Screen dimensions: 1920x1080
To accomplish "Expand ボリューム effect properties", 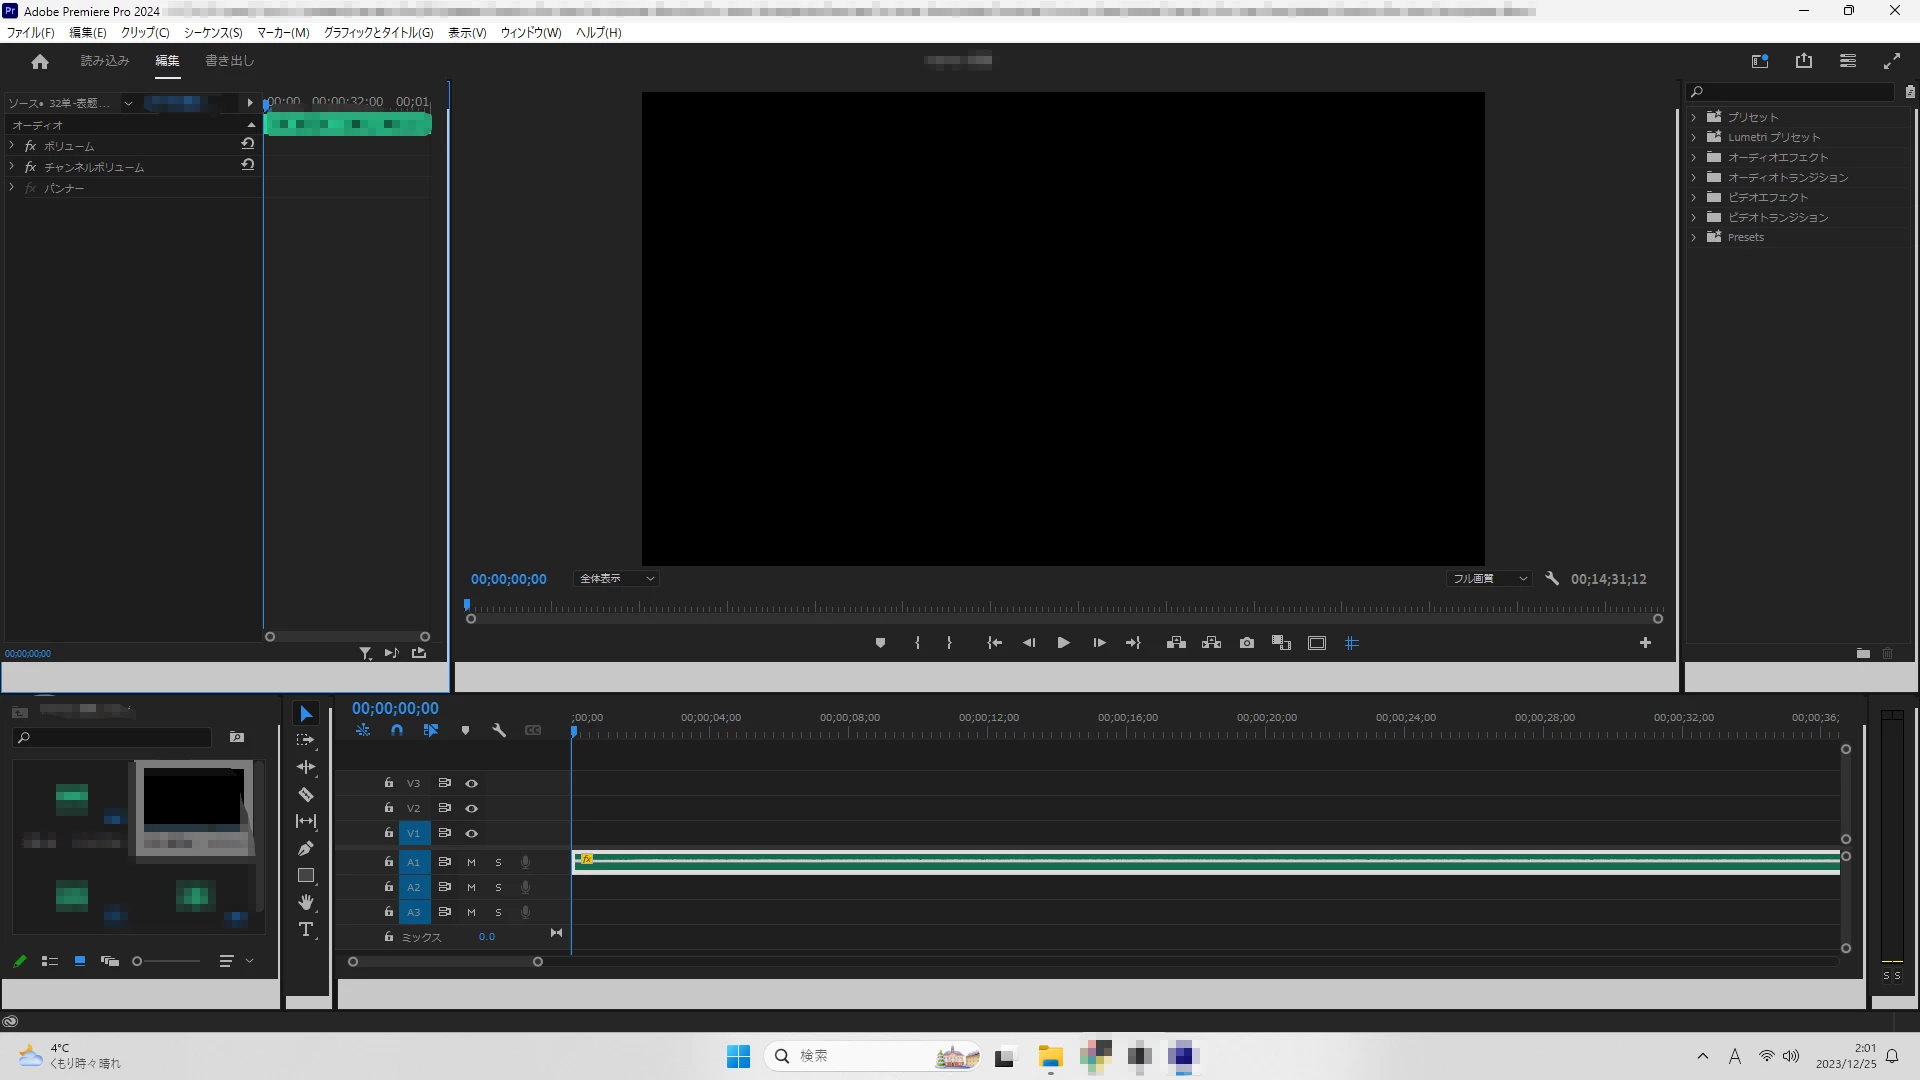I will coord(12,145).
